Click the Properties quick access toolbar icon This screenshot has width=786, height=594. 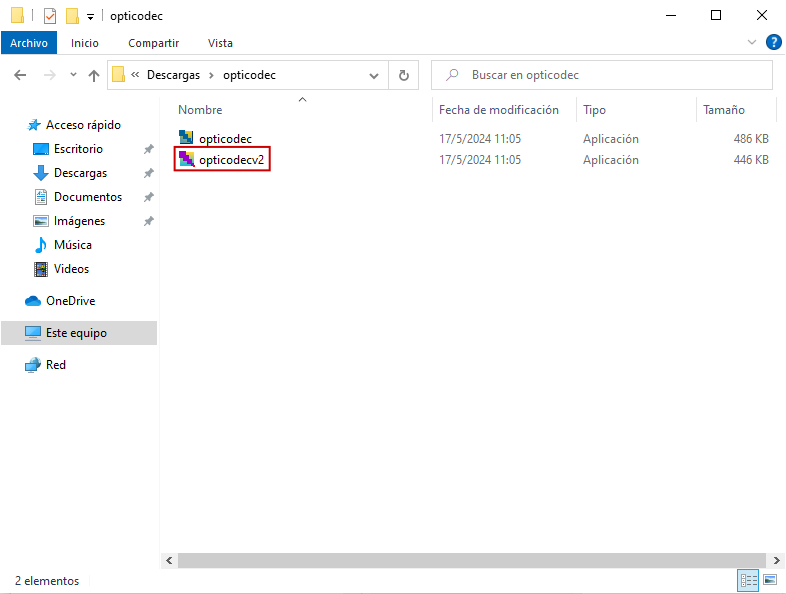pos(50,15)
